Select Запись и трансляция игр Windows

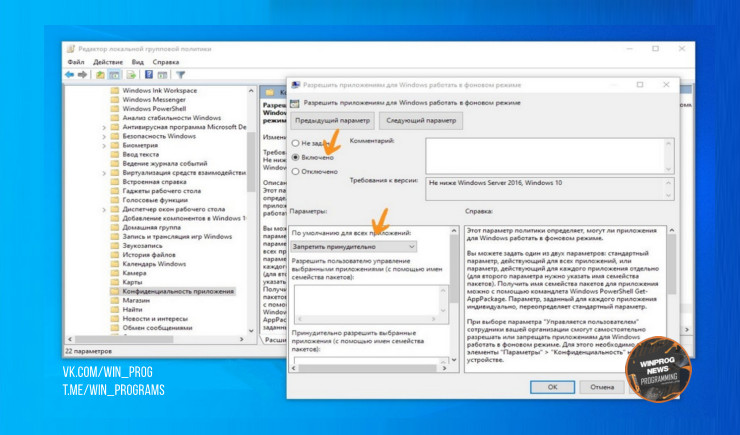point(177,237)
